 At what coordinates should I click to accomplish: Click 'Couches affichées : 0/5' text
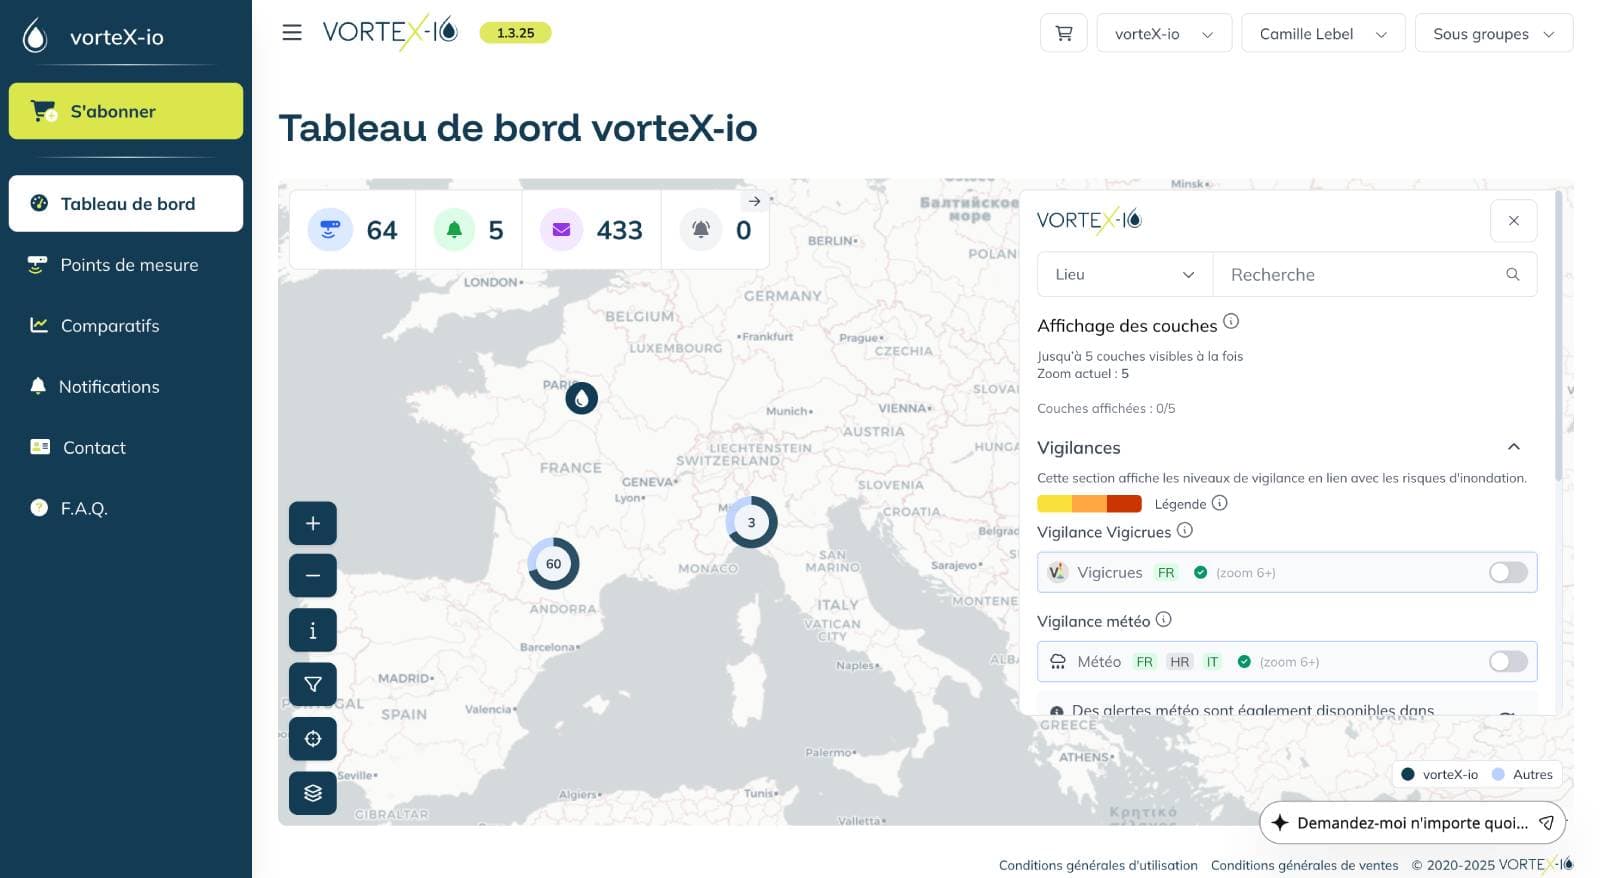(1106, 408)
